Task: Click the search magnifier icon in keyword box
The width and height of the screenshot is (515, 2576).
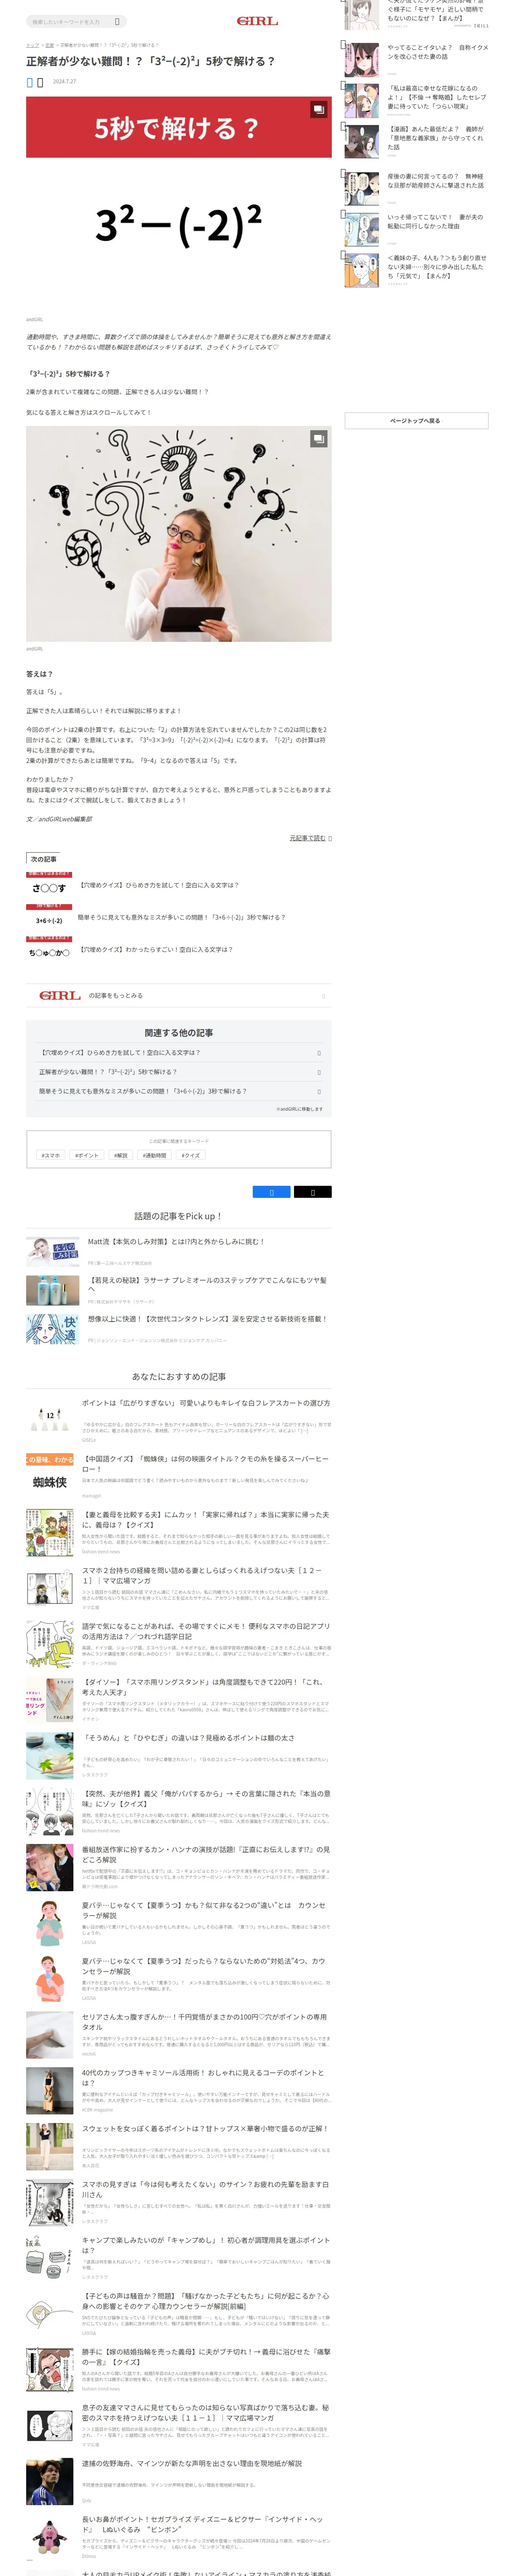Action: 117,21
